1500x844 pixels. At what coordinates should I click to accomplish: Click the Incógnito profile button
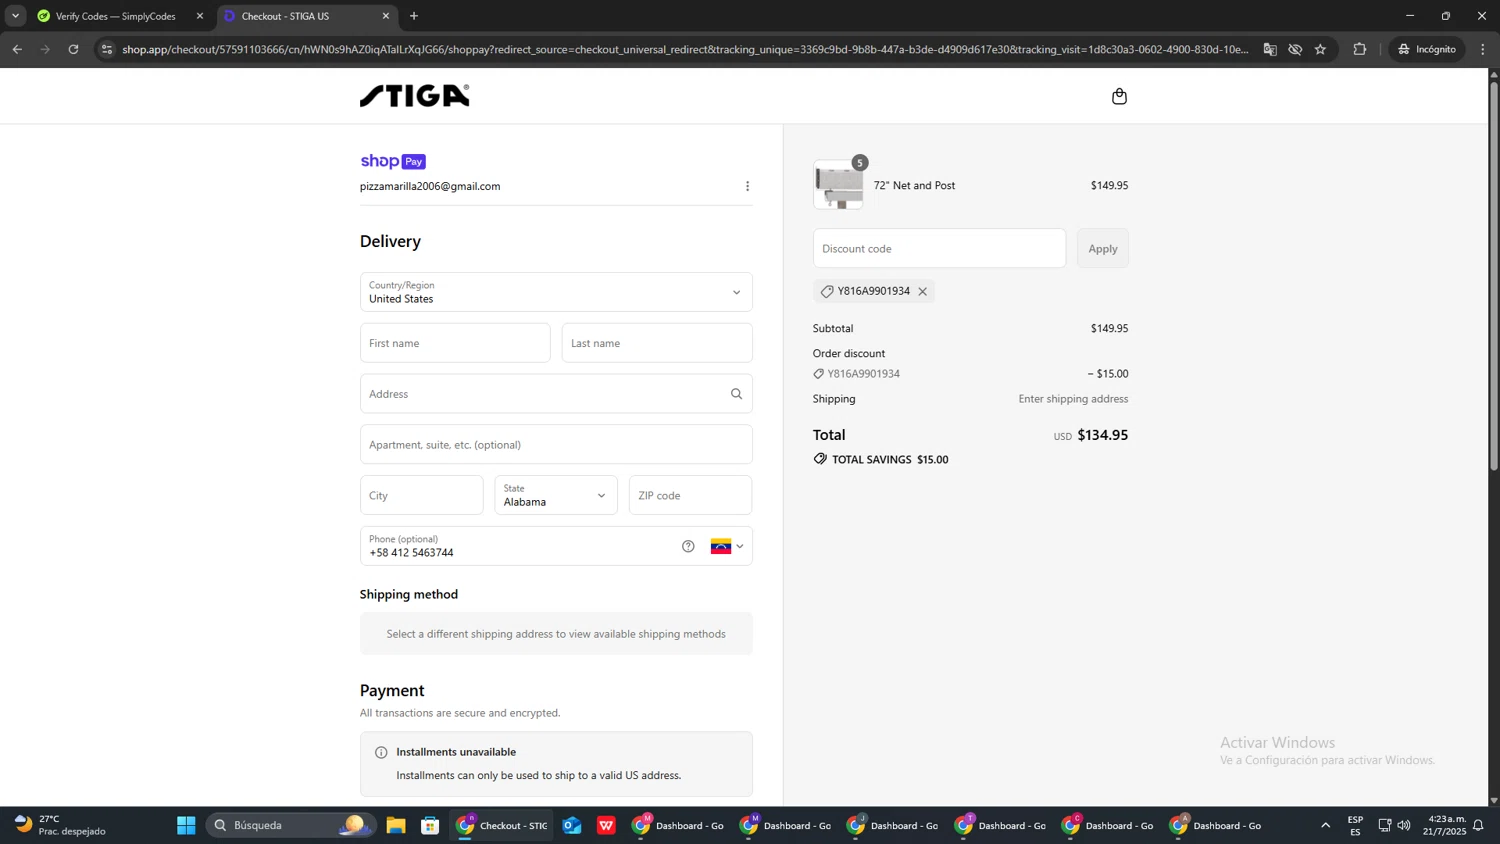[1428, 49]
